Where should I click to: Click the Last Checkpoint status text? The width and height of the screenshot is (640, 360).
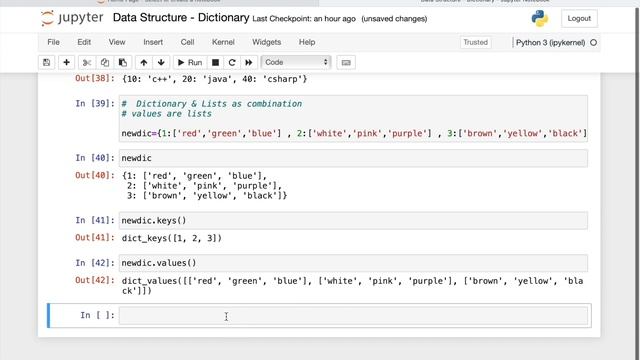tap(304, 19)
